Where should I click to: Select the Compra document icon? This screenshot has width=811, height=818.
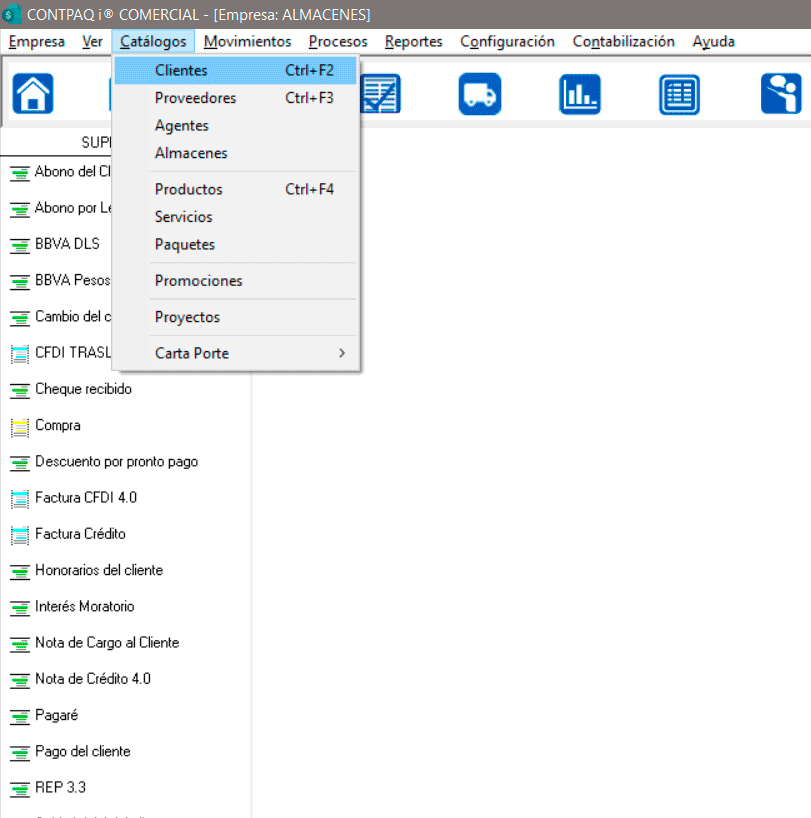pyautogui.click(x=19, y=426)
